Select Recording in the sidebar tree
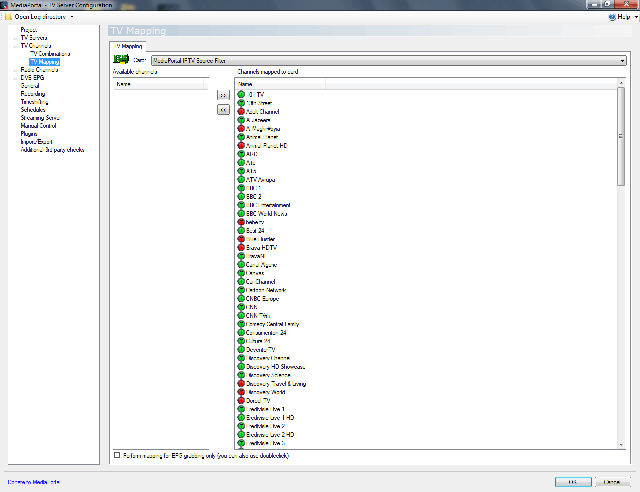This screenshot has width=640, height=492. (x=33, y=94)
